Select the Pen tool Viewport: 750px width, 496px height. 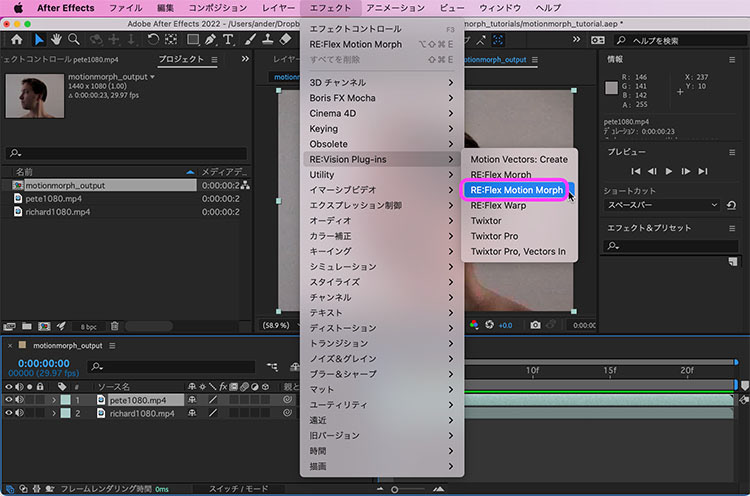click(x=210, y=40)
